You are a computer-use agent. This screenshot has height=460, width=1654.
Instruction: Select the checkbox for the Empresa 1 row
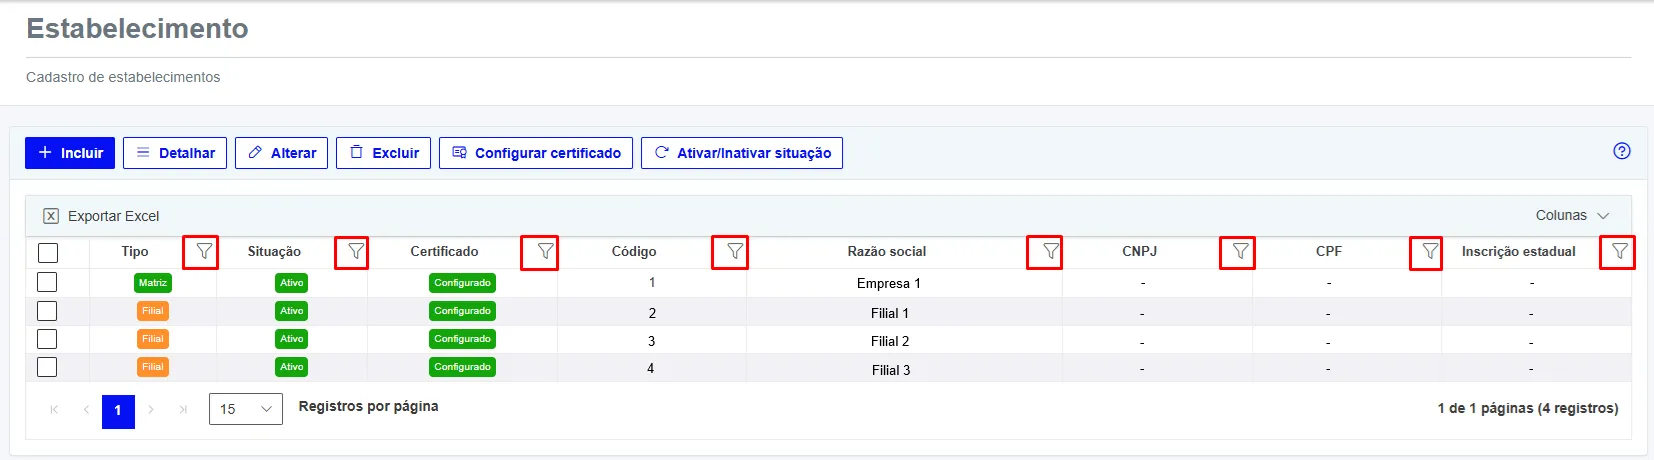(47, 282)
